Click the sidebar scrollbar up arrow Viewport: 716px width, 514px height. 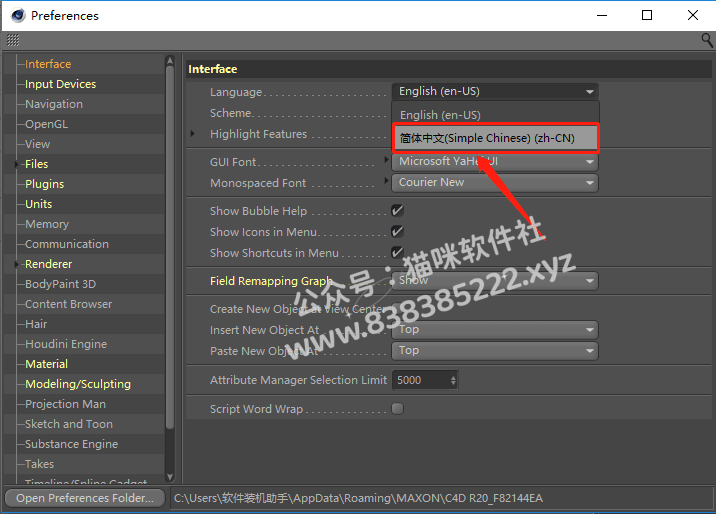tap(170, 60)
